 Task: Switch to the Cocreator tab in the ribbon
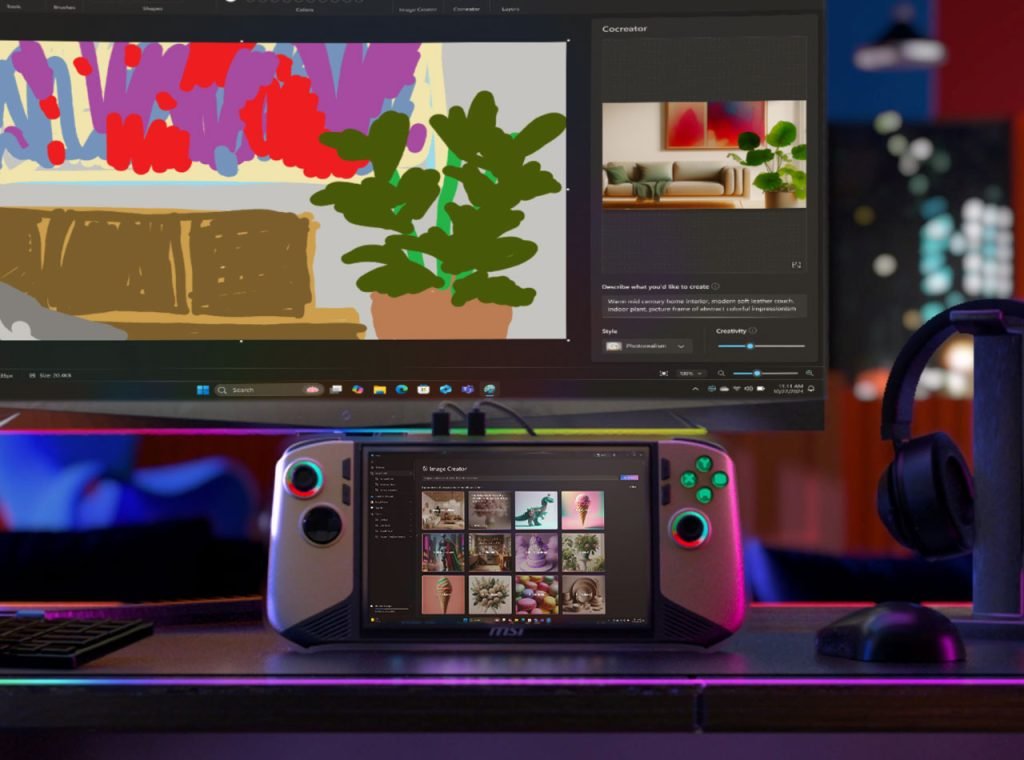[x=466, y=9]
